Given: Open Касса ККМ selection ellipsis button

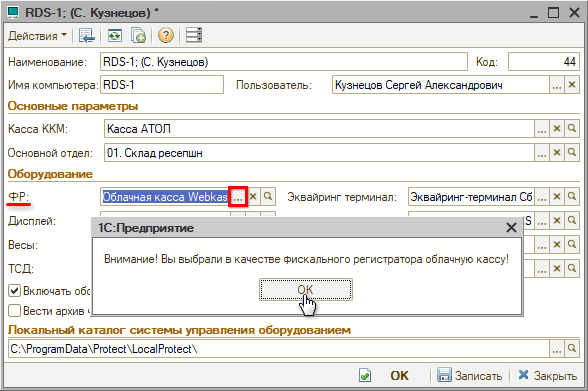Looking at the screenshot, I should (542, 129).
